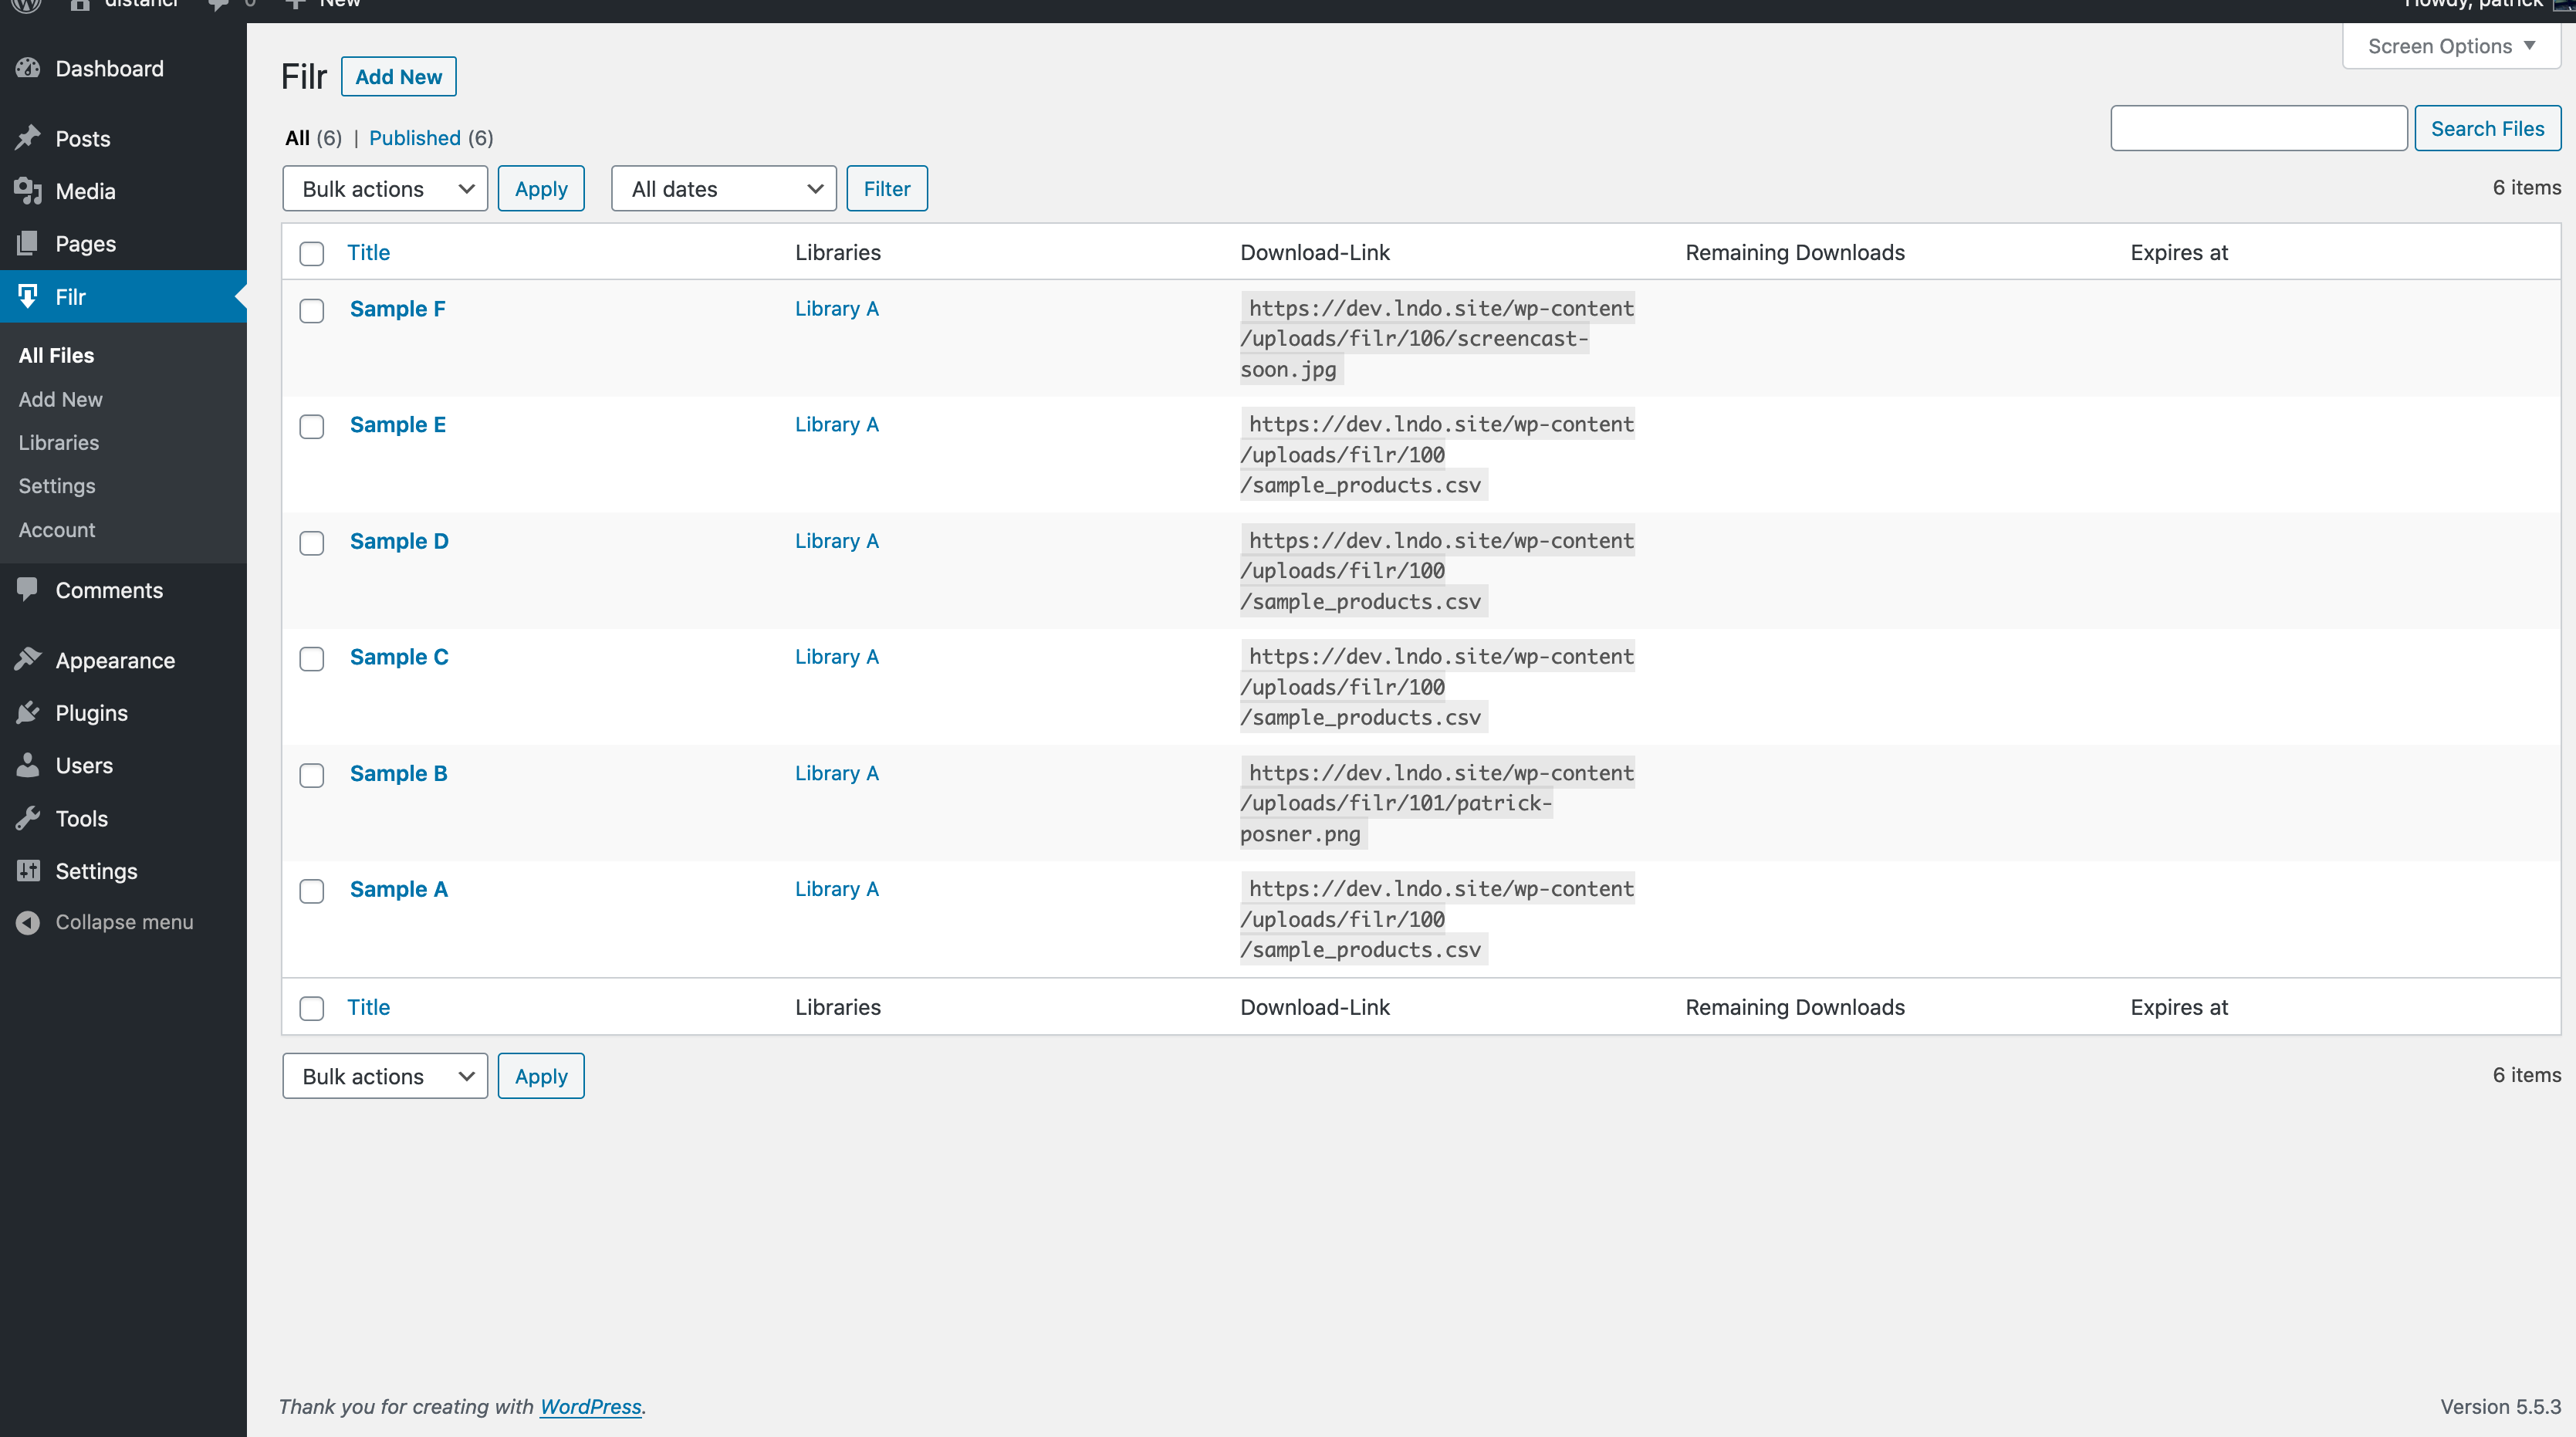This screenshot has width=2576, height=1437.
Task: Click the Dashboard gauge icon
Action: point(28,68)
